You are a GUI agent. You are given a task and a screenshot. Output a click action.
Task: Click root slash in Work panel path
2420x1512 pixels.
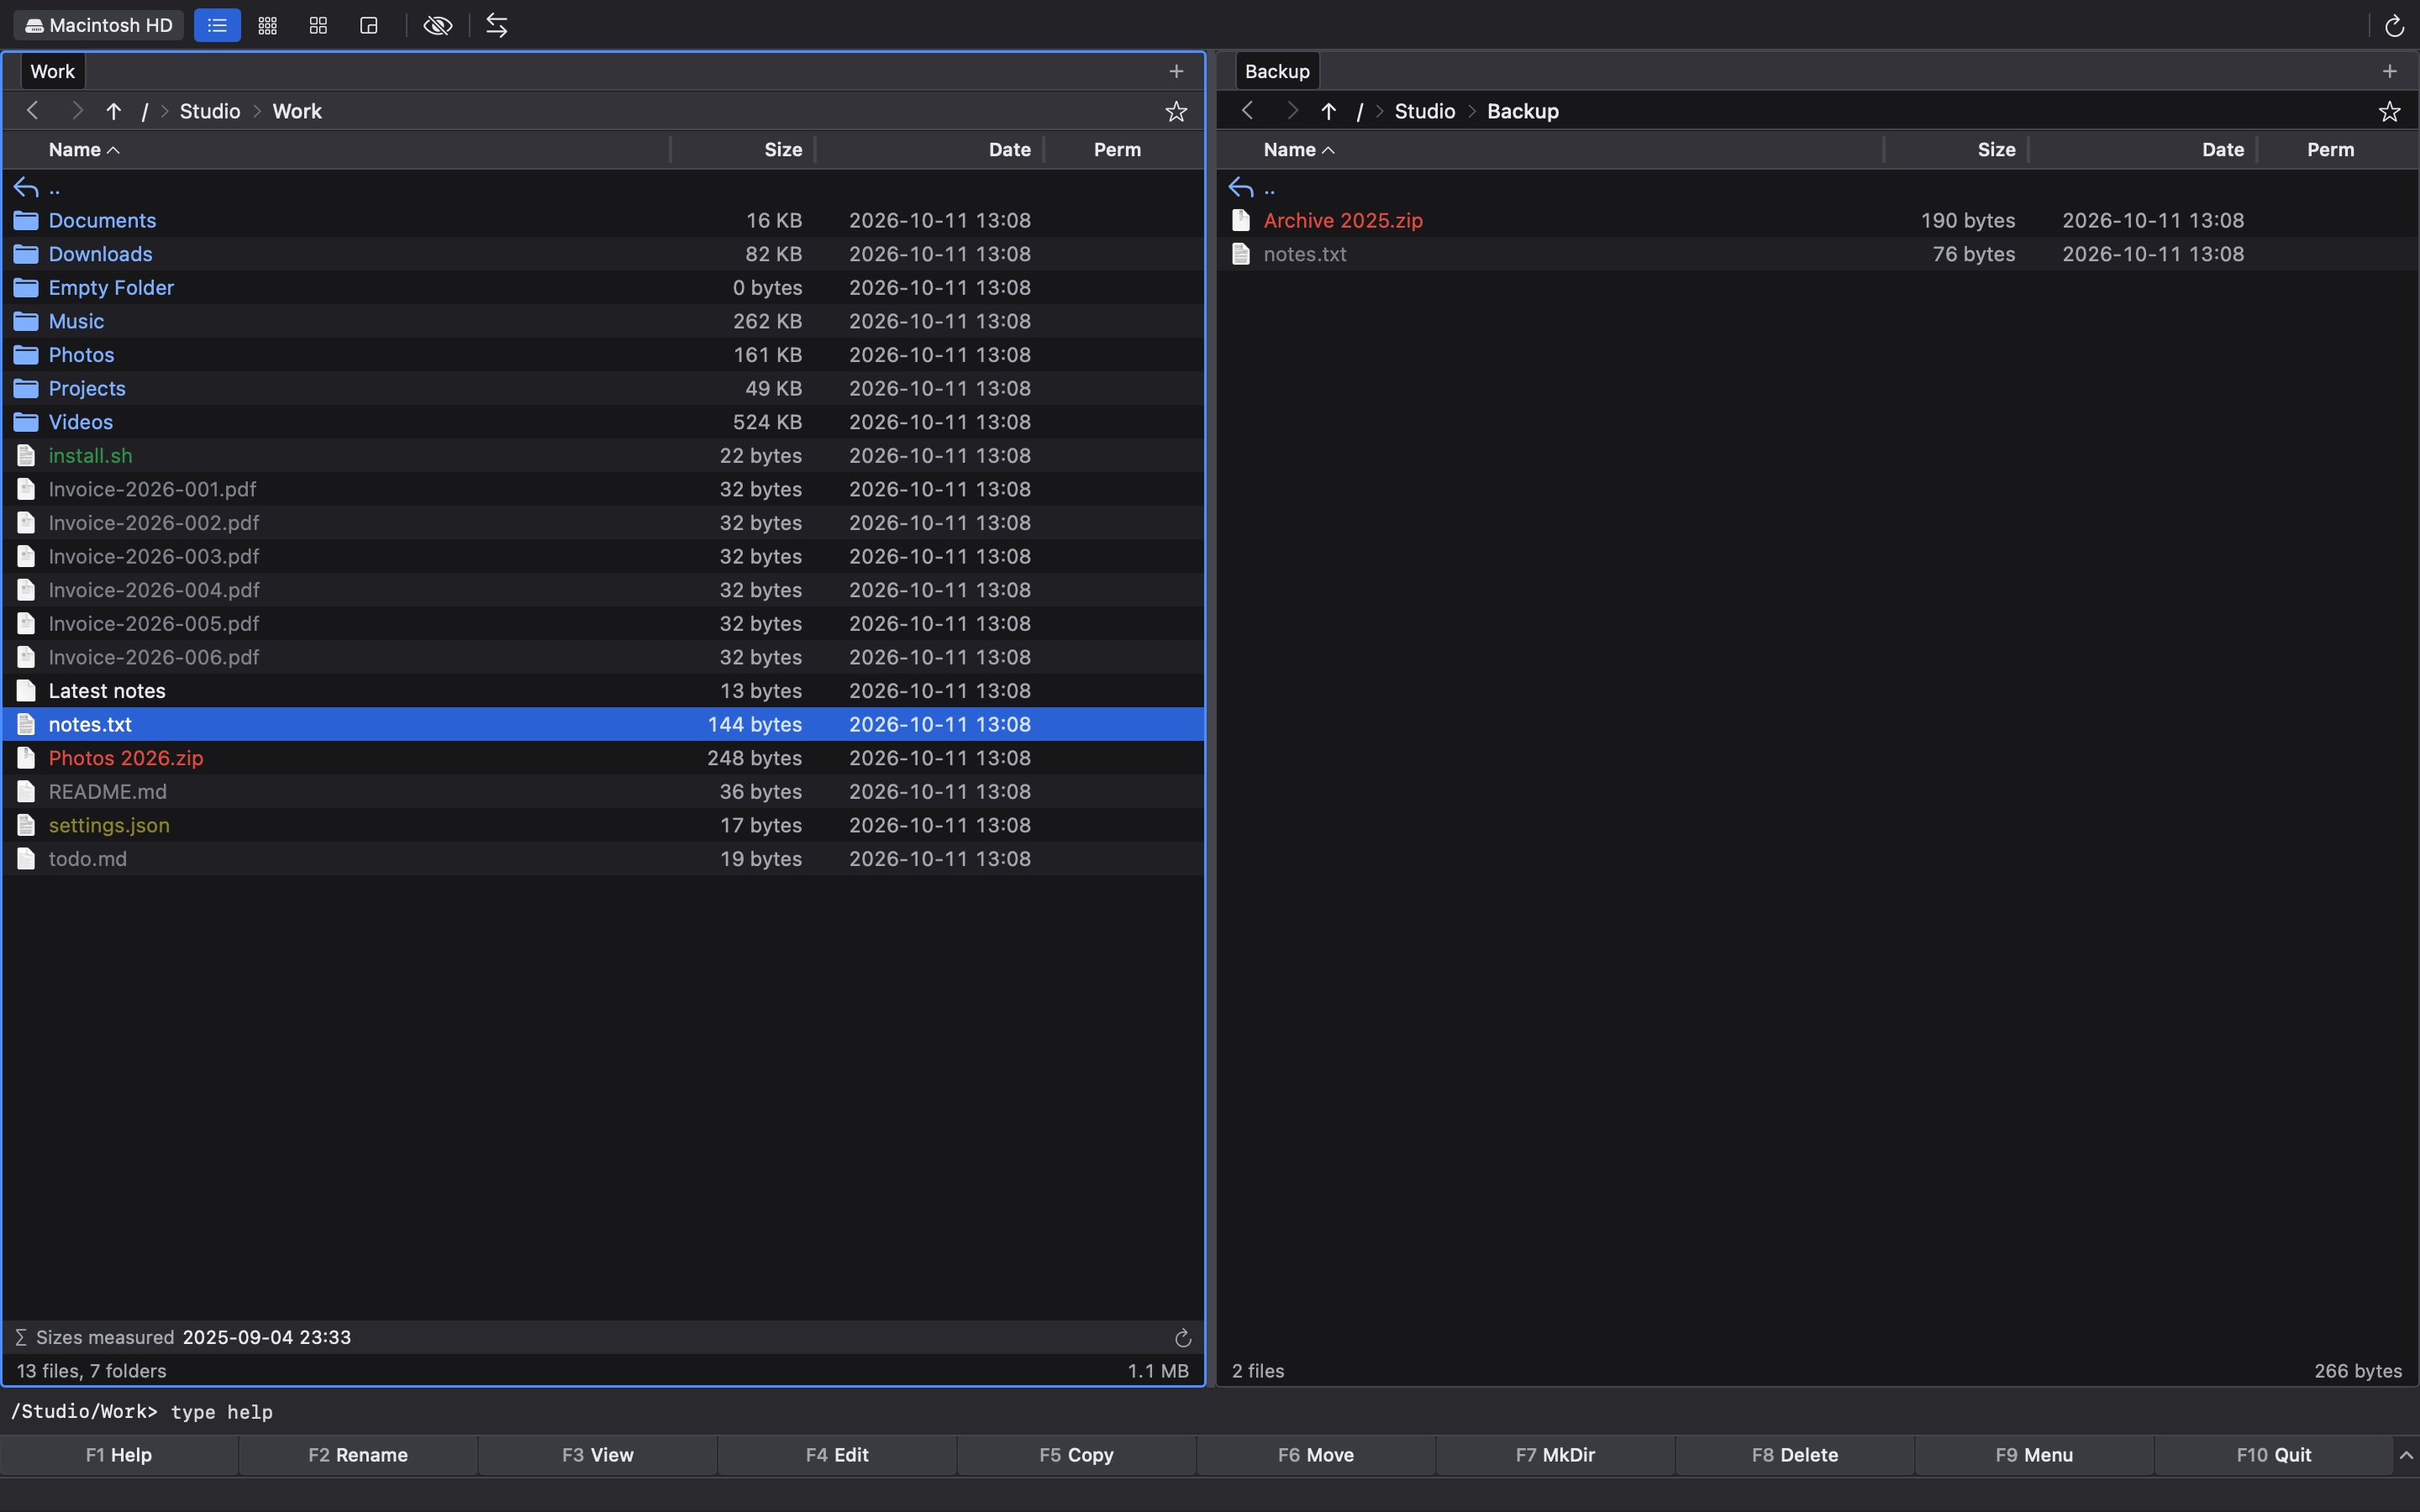click(x=145, y=111)
